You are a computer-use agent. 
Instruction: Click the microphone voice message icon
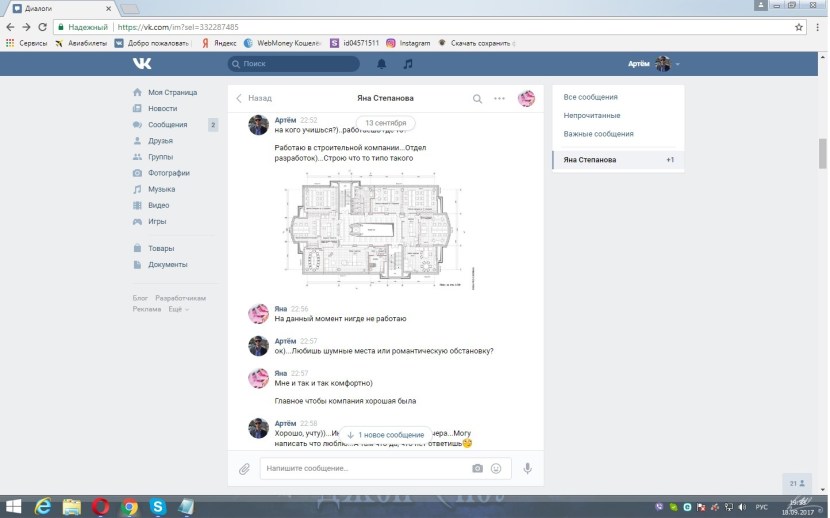click(x=527, y=468)
